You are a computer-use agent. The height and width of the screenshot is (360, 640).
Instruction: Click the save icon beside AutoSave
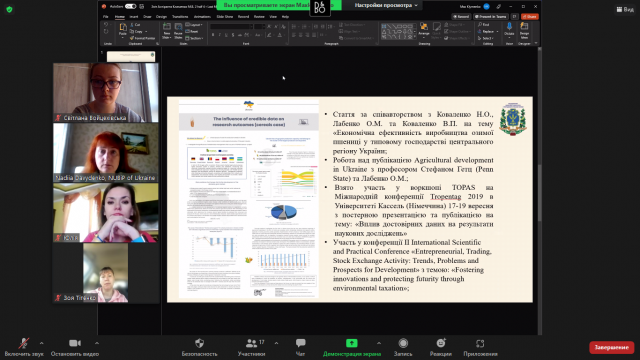coord(142,6)
